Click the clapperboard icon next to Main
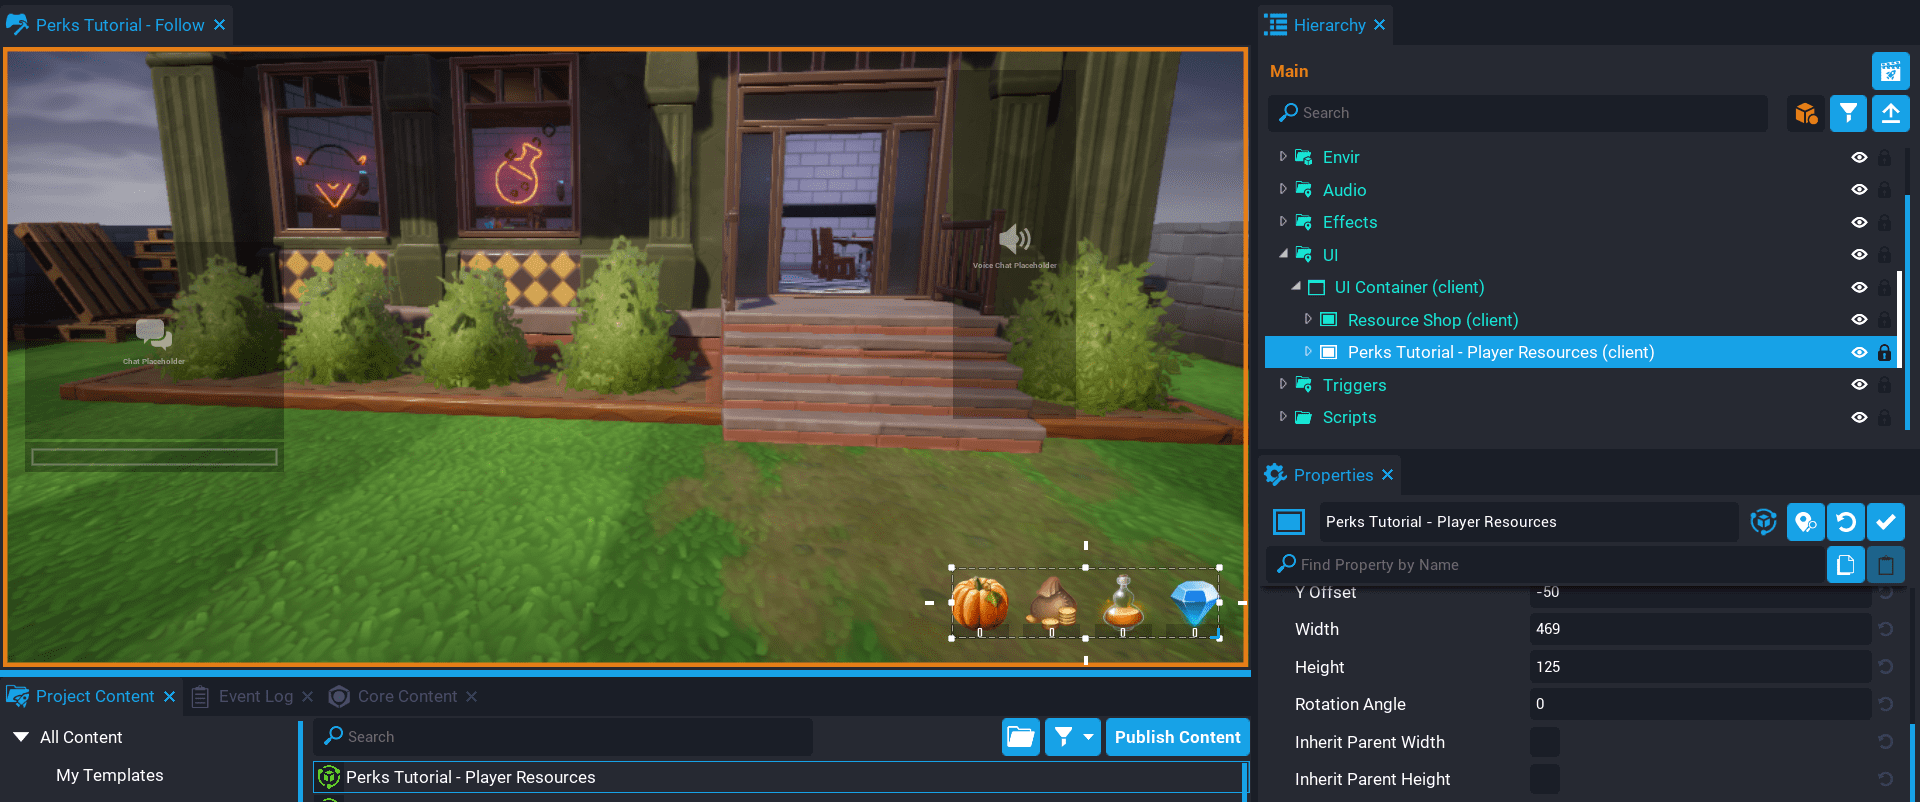This screenshot has width=1920, height=802. click(1890, 71)
